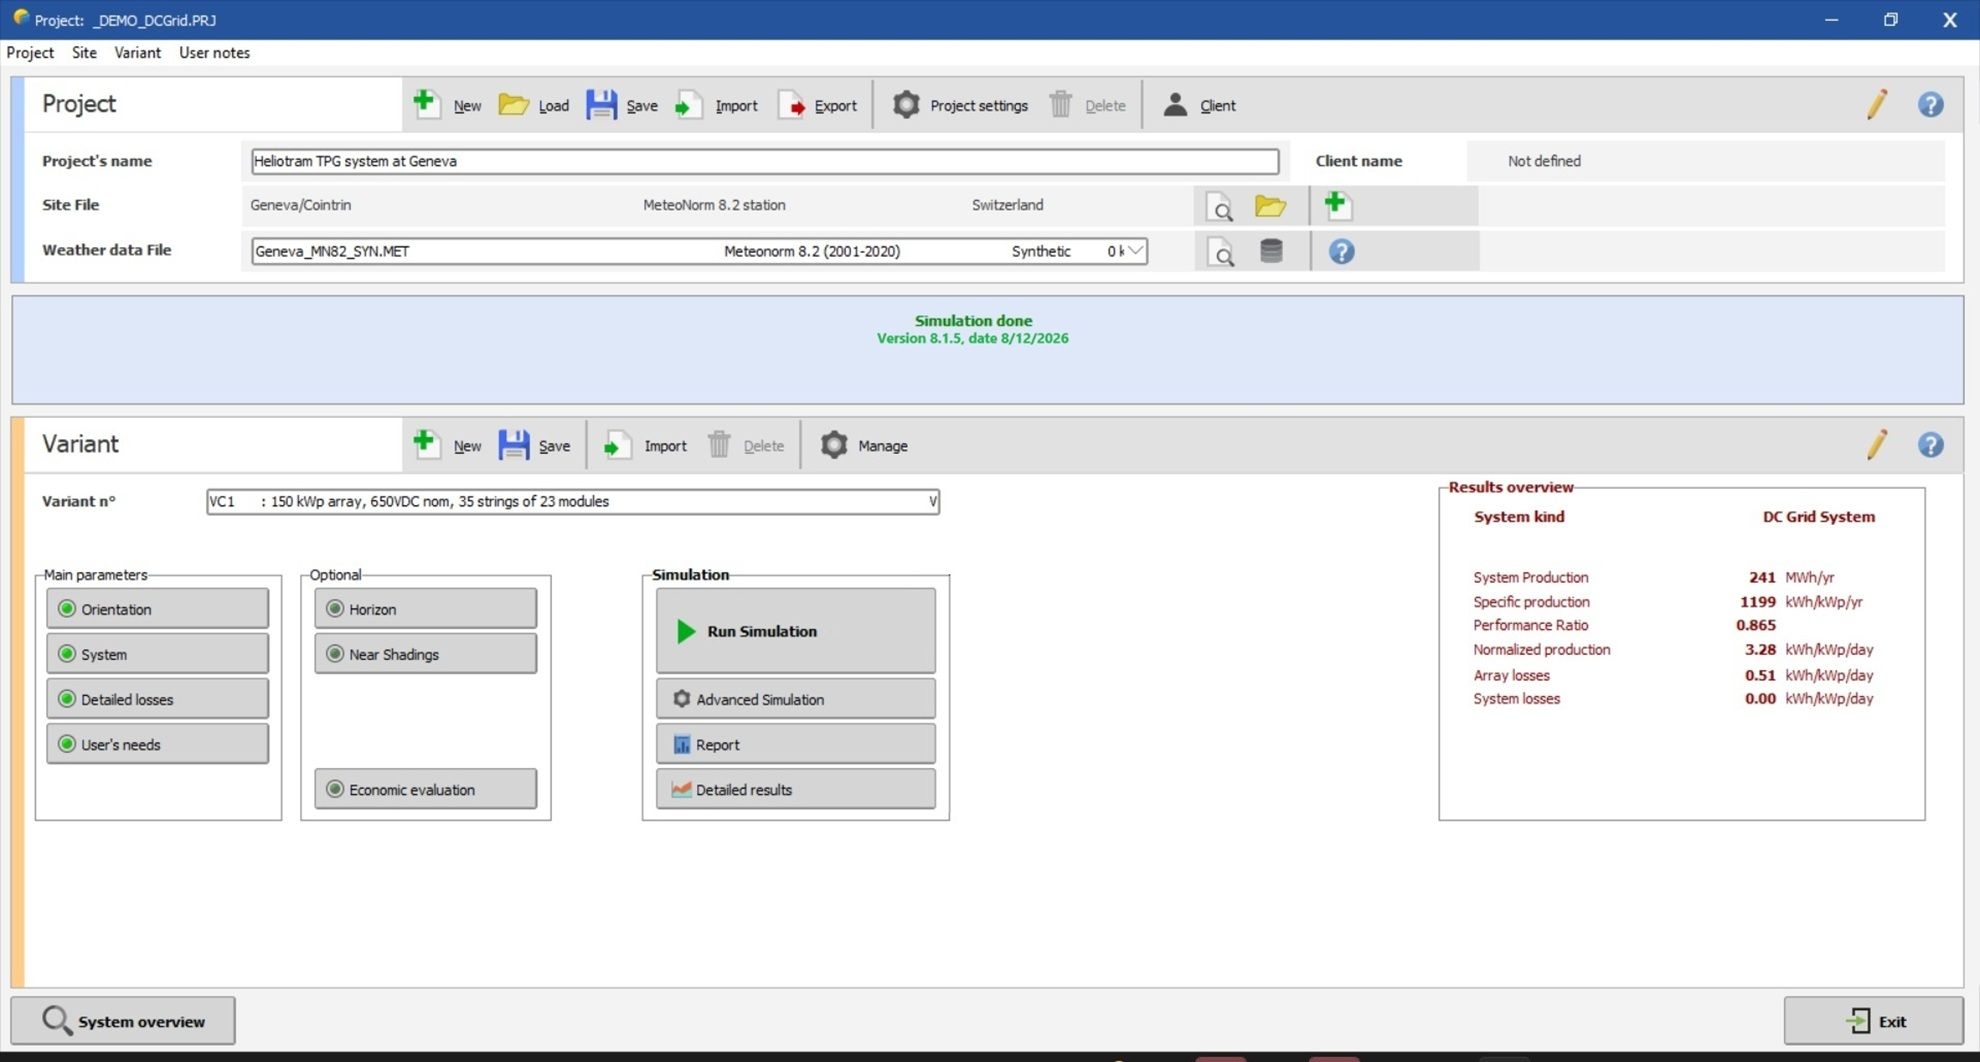View site file with magnifier icon

pyautogui.click(x=1220, y=207)
